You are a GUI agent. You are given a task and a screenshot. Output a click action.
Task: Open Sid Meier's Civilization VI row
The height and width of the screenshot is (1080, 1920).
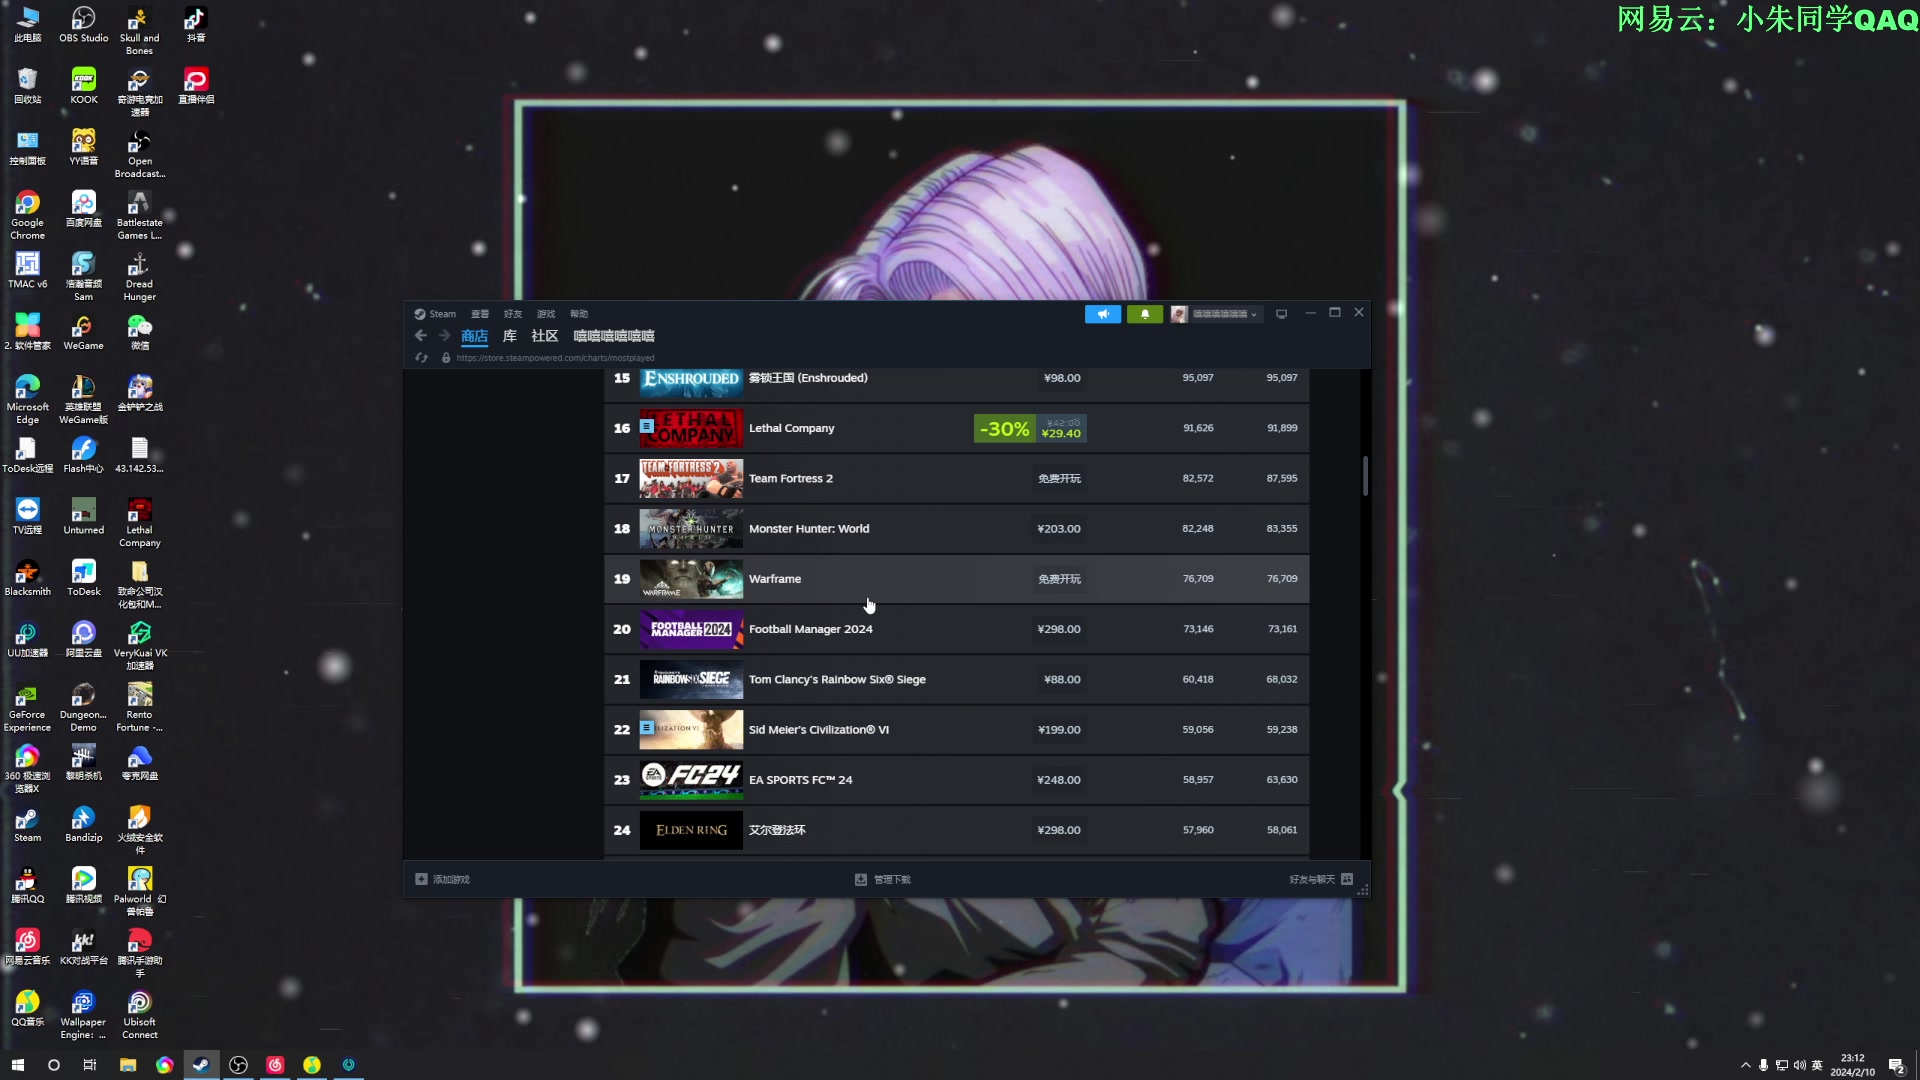[x=957, y=730]
